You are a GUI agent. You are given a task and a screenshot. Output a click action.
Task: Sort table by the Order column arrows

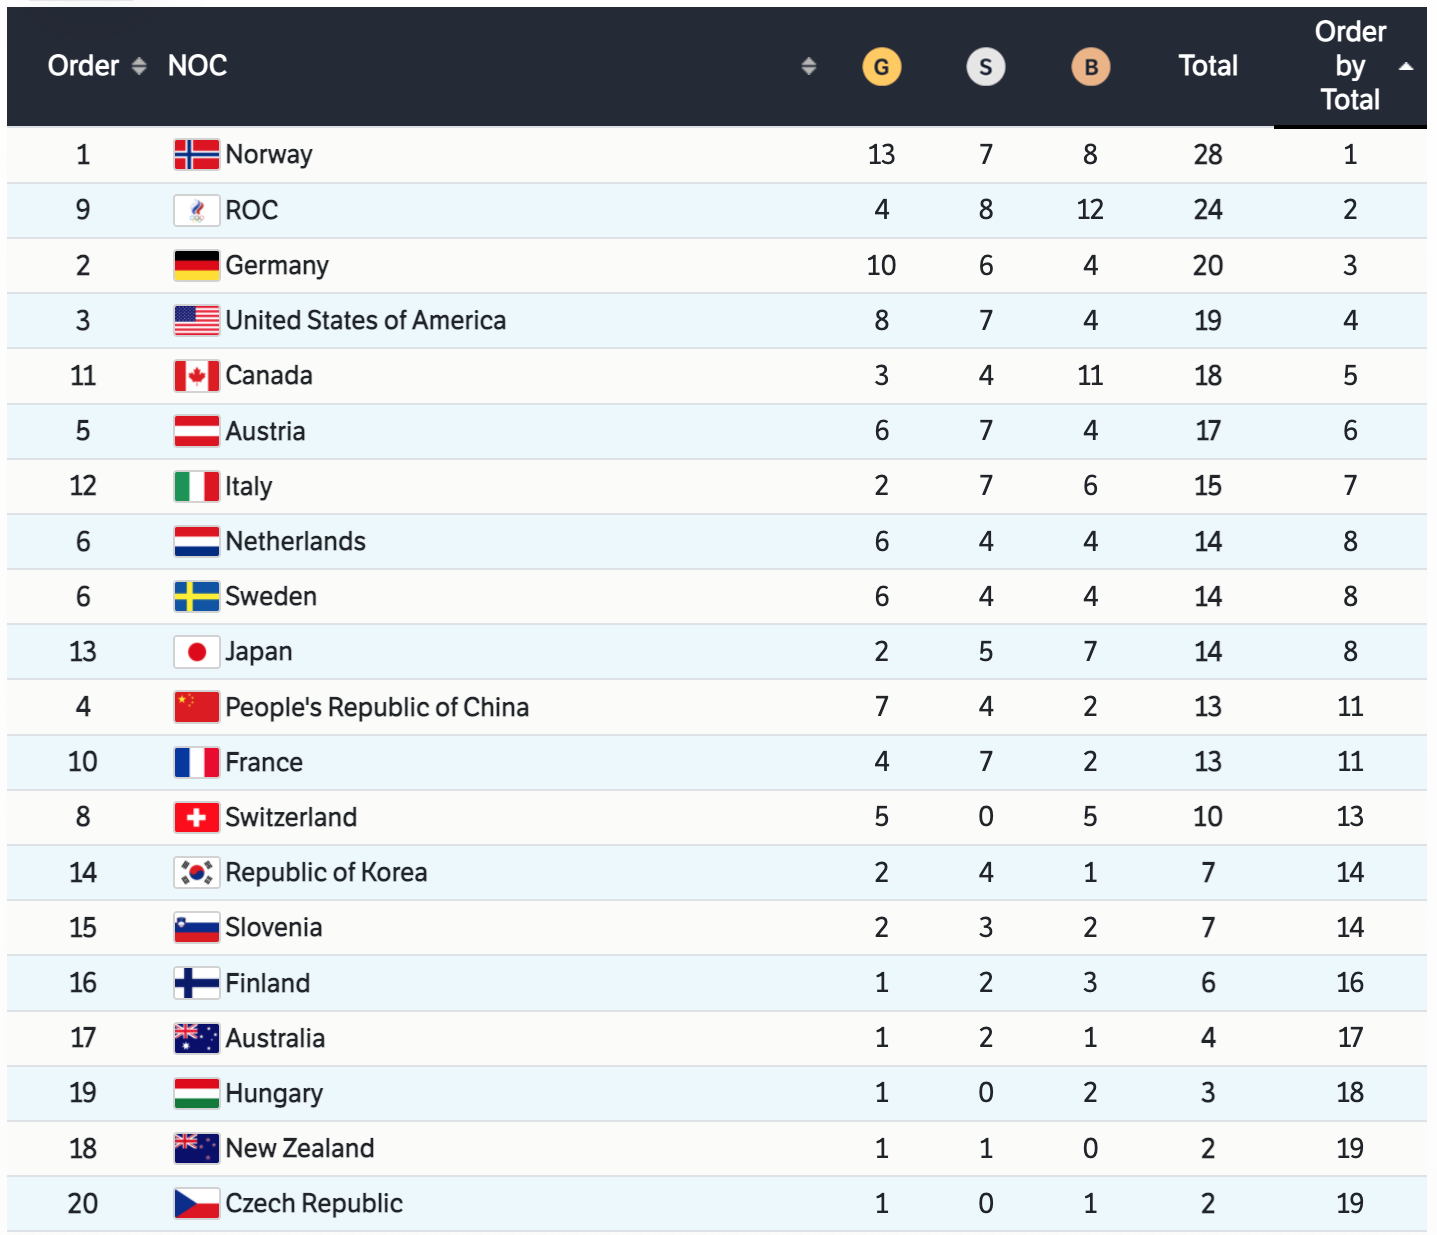(139, 66)
